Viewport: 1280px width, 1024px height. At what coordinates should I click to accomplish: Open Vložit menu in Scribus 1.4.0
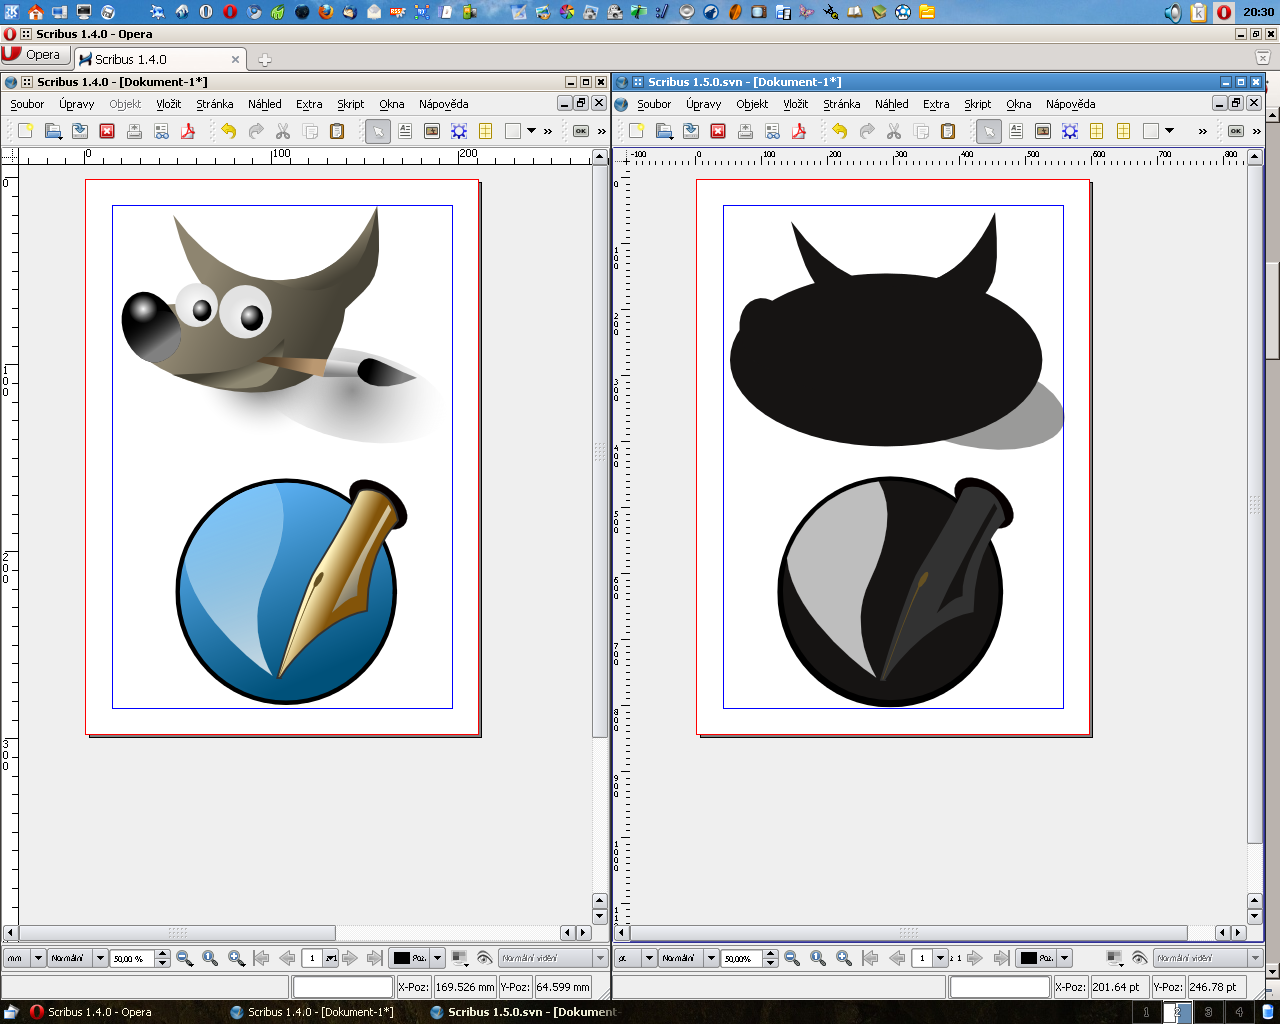(168, 104)
